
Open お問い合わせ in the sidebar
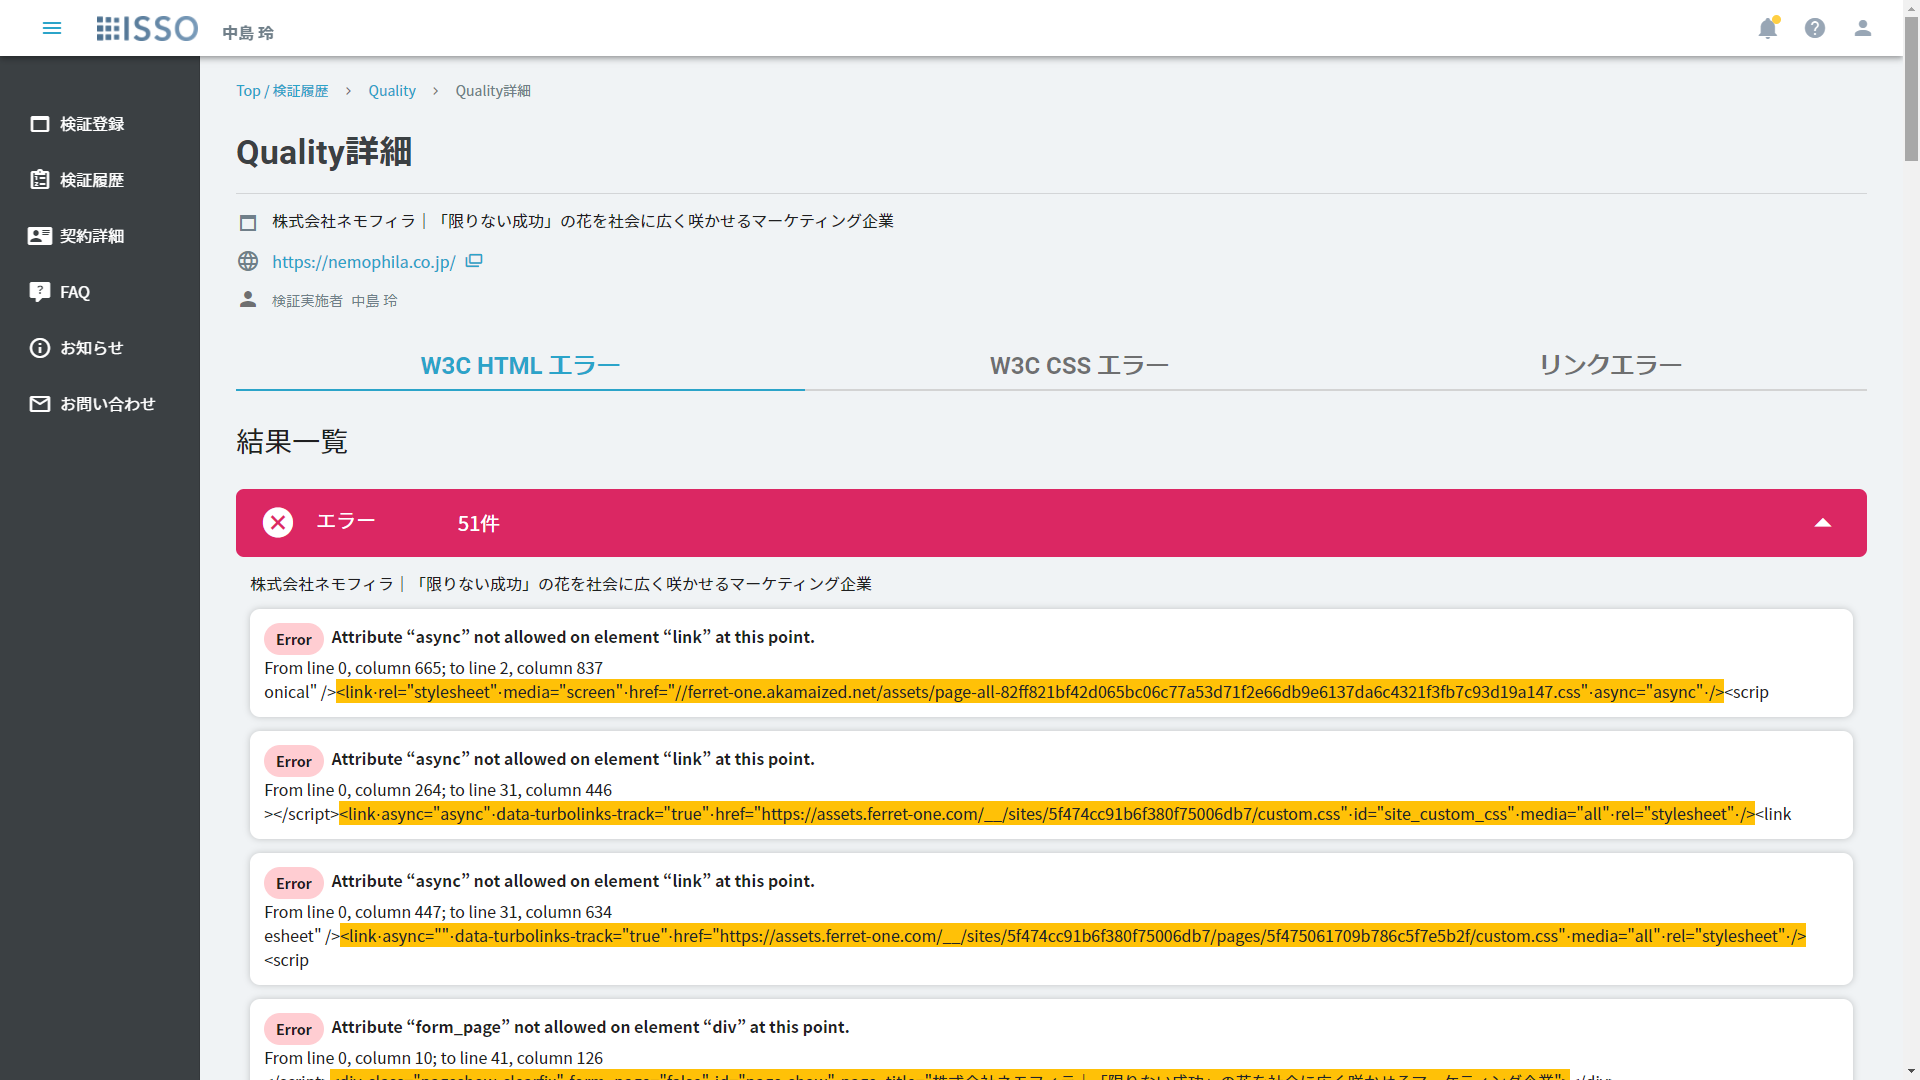107,404
